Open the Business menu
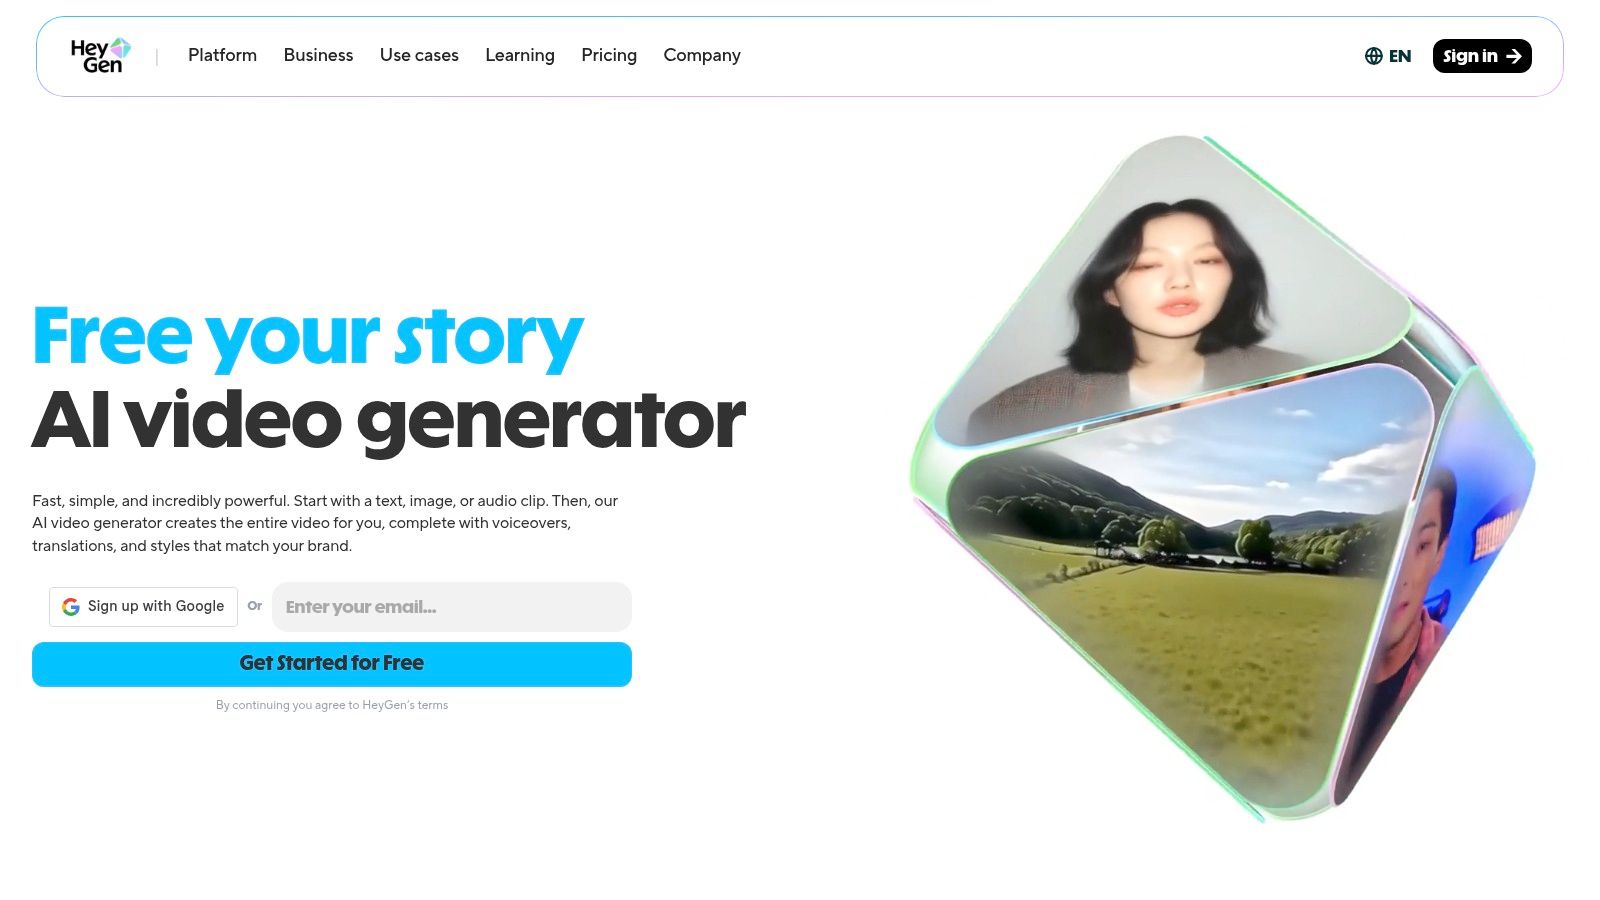 [318, 55]
